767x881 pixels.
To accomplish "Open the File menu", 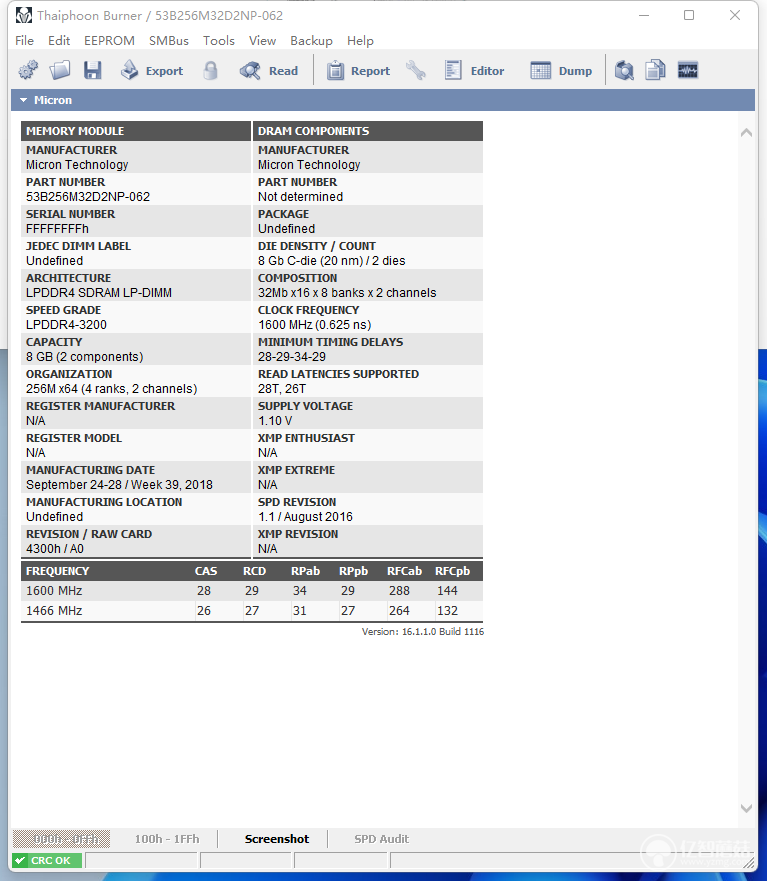I will tap(24, 41).
